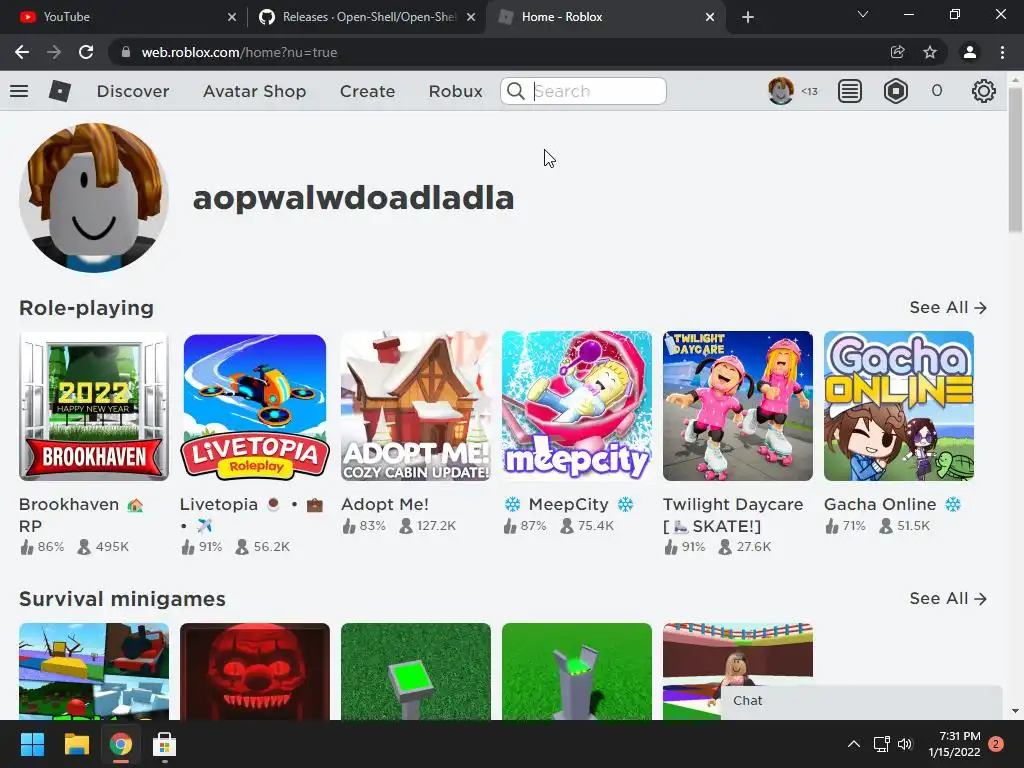The width and height of the screenshot is (1024, 768).
Task: Open the Discover menu item
Action: (133, 91)
